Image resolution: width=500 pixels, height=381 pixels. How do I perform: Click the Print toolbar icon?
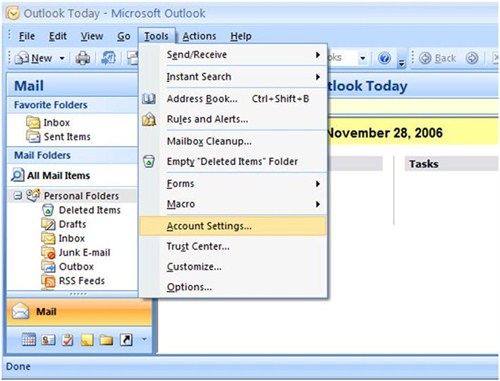click(x=82, y=58)
